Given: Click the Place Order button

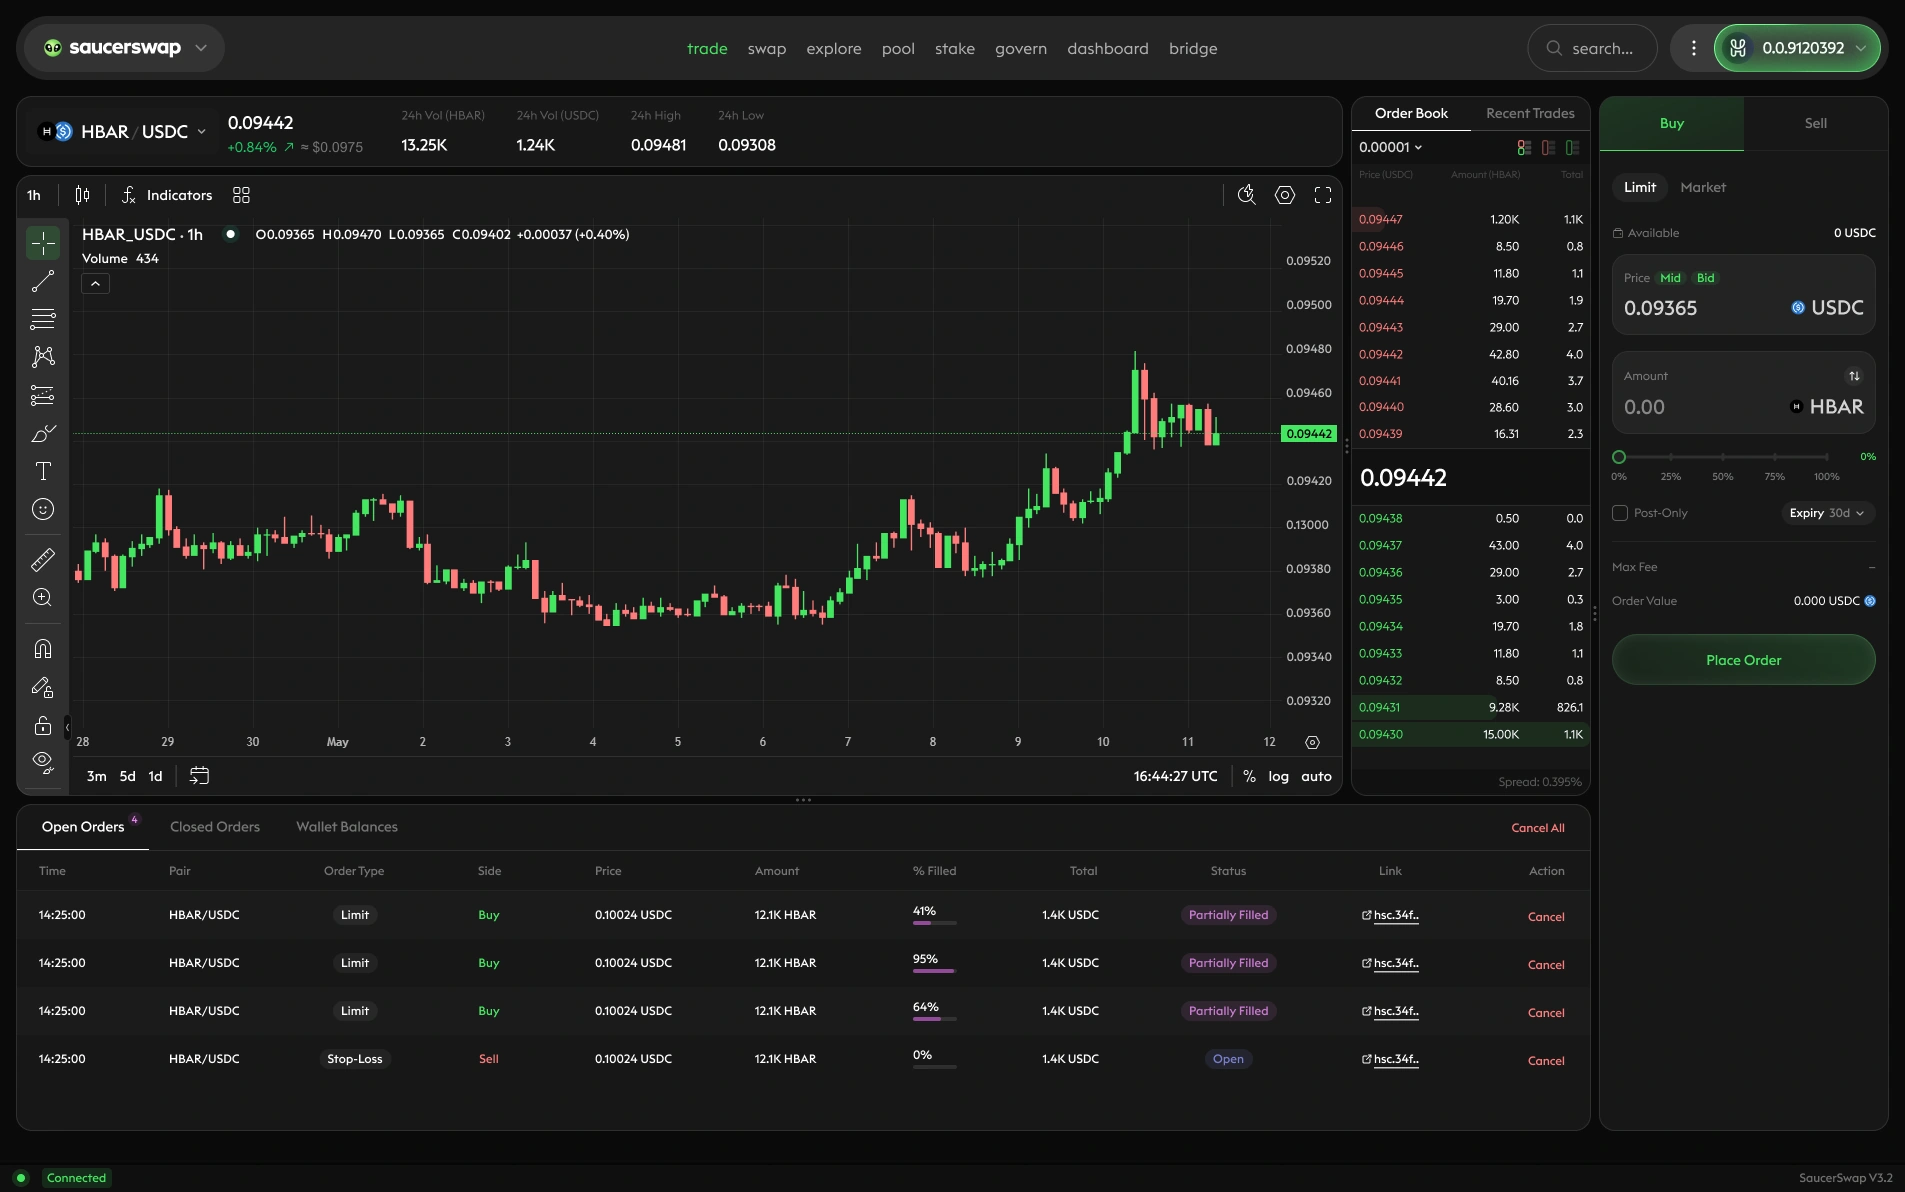Looking at the screenshot, I should (x=1743, y=660).
